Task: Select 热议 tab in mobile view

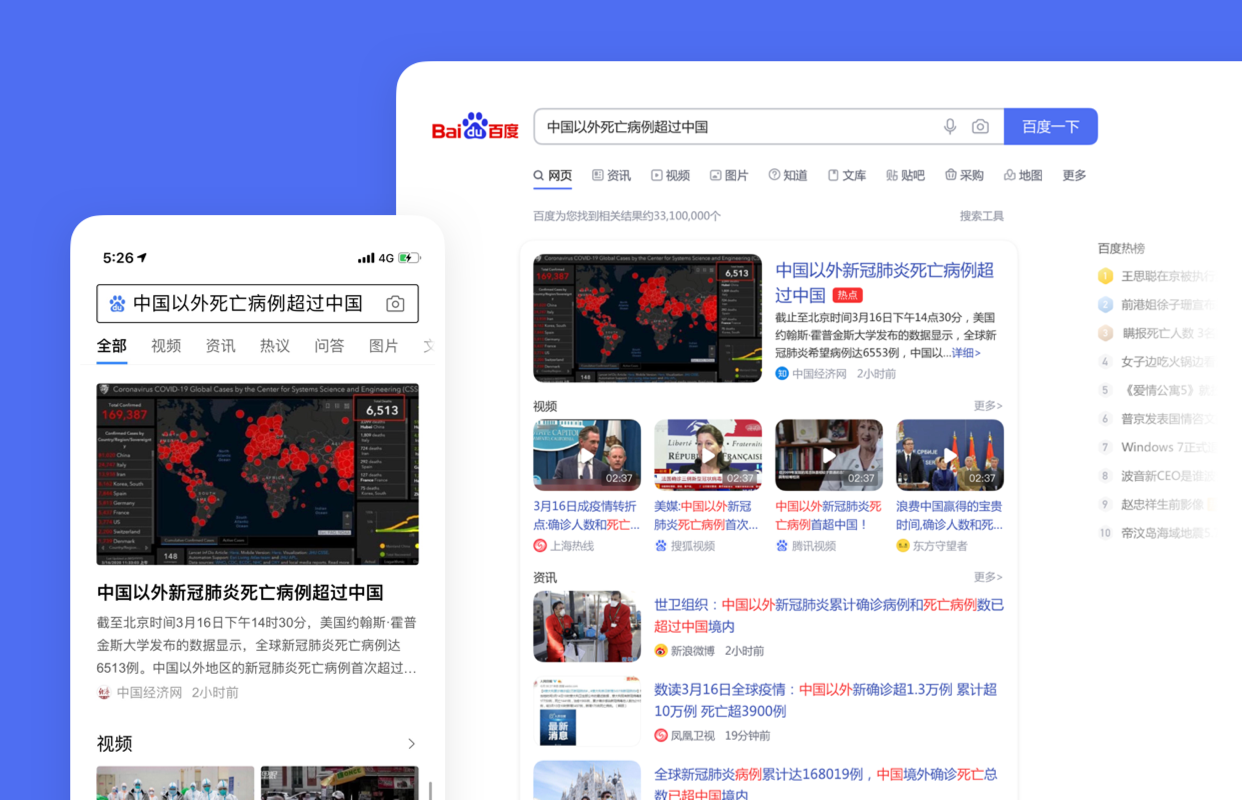Action: [275, 346]
